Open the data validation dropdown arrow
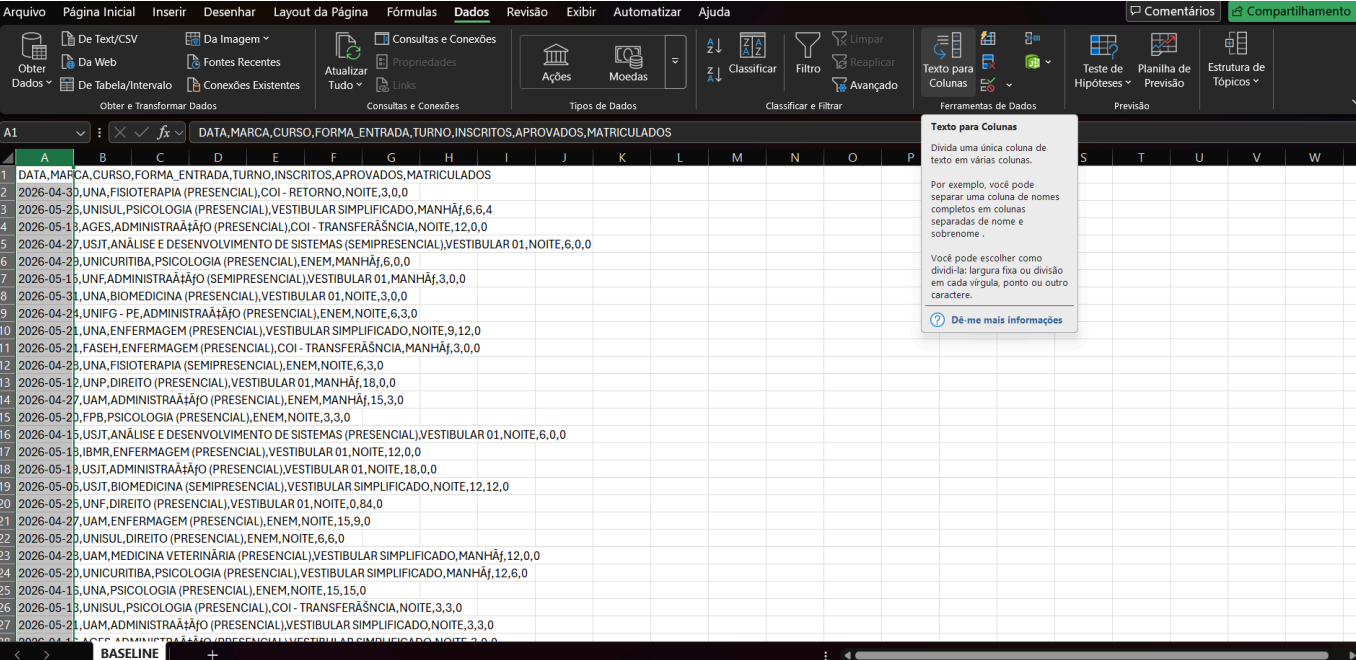1356x660 pixels. [x=1009, y=85]
